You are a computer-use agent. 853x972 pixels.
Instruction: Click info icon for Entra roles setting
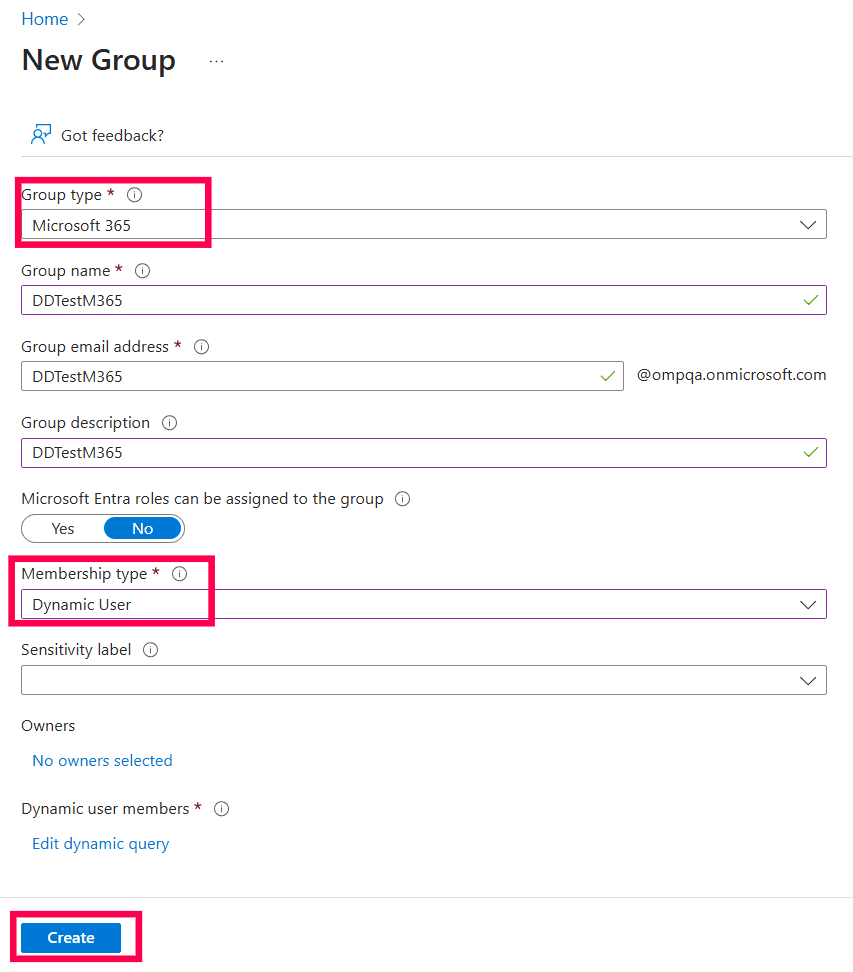point(402,499)
